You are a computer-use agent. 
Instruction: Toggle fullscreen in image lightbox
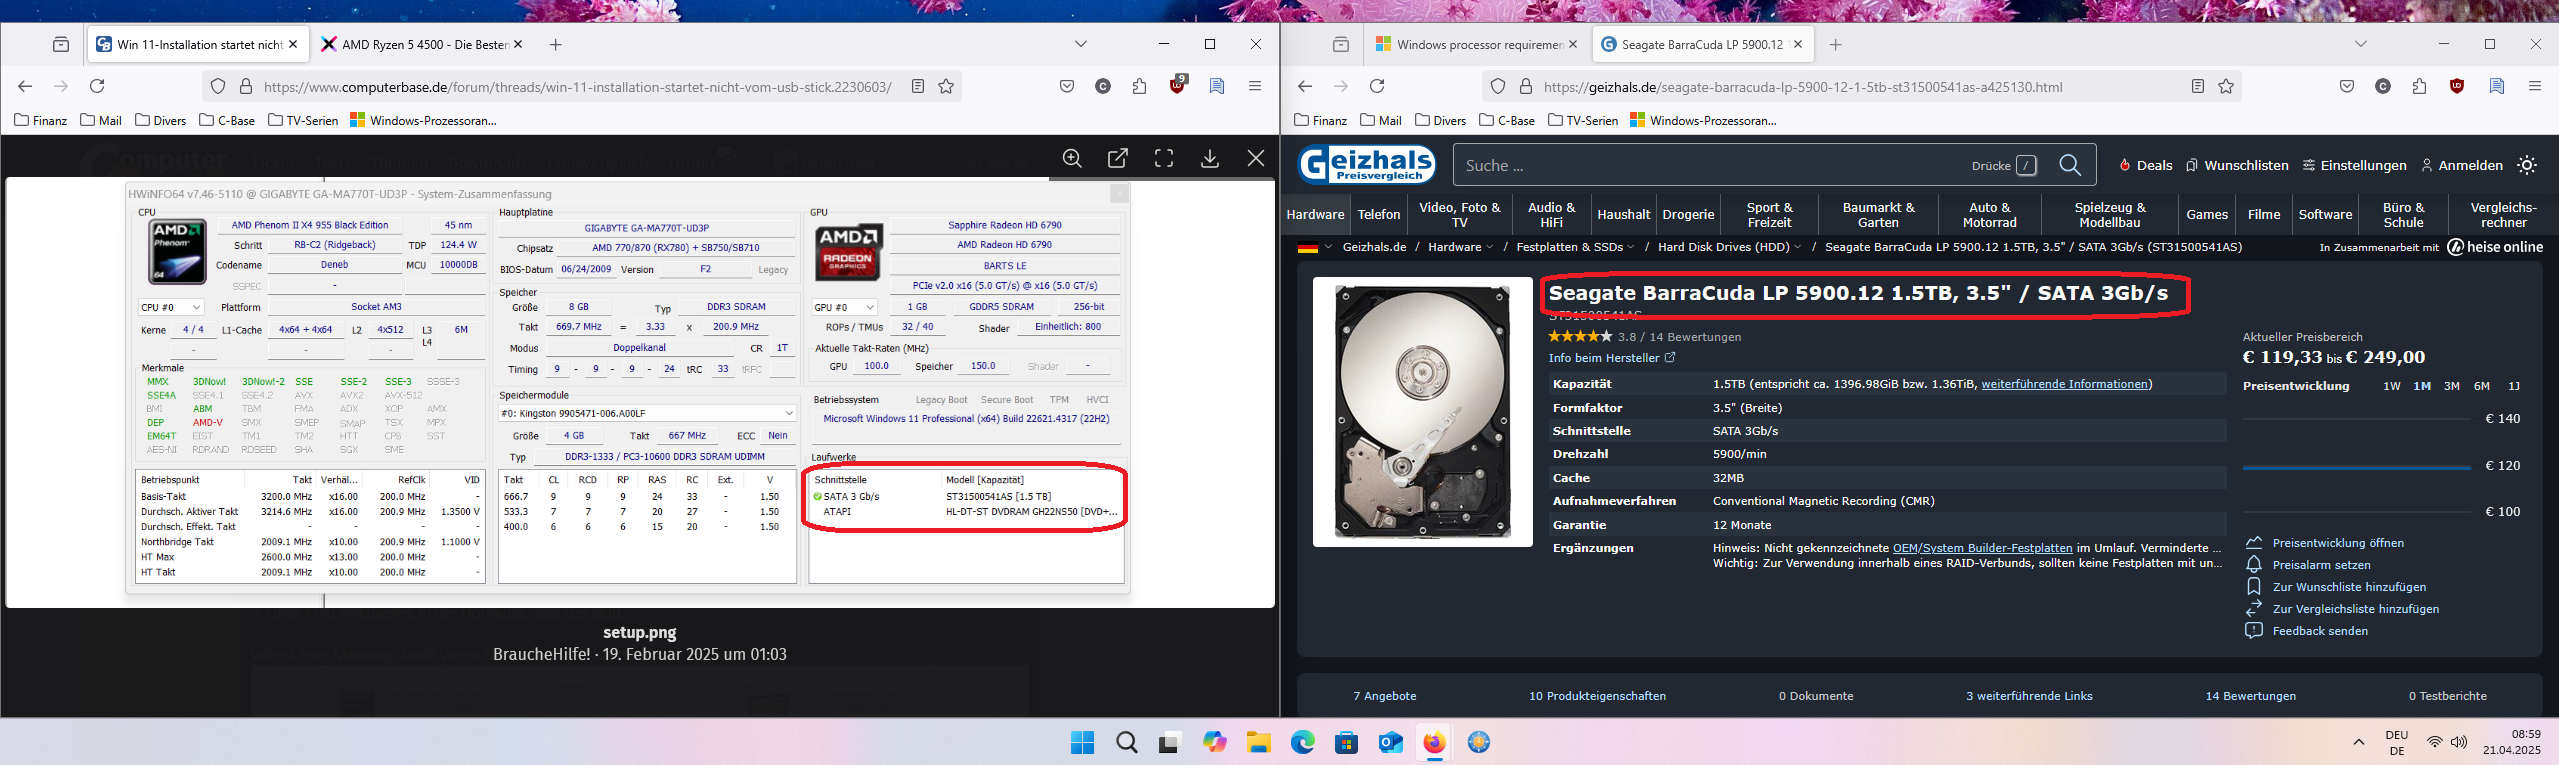point(1164,158)
